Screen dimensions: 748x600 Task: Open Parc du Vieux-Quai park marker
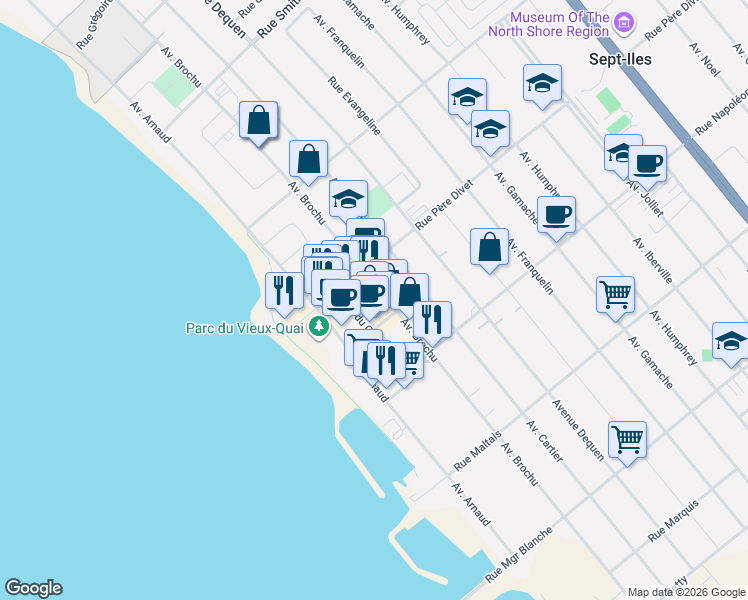pyautogui.click(x=319, y=328)
